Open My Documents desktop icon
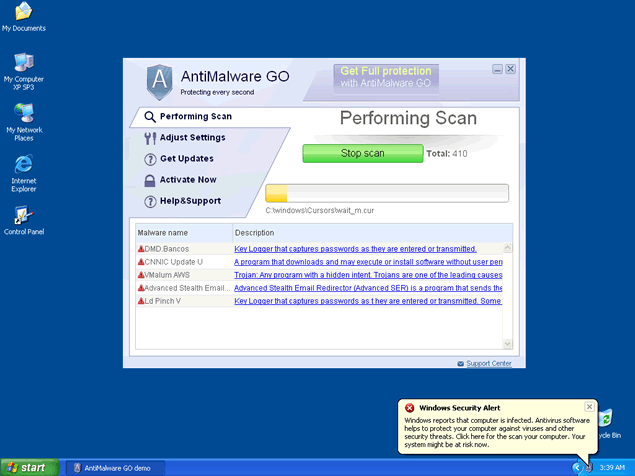The image size is (635, 476). 23,14
